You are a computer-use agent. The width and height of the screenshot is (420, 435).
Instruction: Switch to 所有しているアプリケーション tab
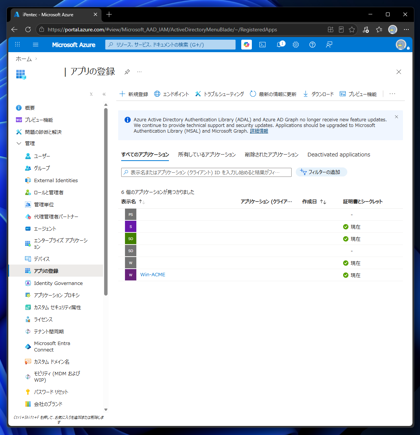207,155
